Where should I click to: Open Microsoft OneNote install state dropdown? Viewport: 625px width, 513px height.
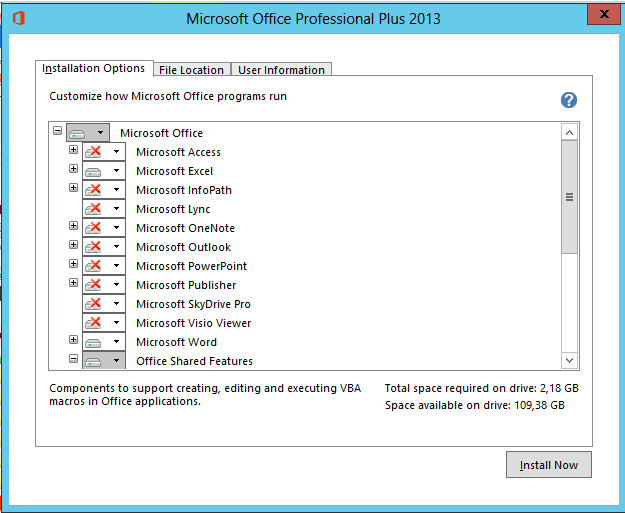(104, 228)
